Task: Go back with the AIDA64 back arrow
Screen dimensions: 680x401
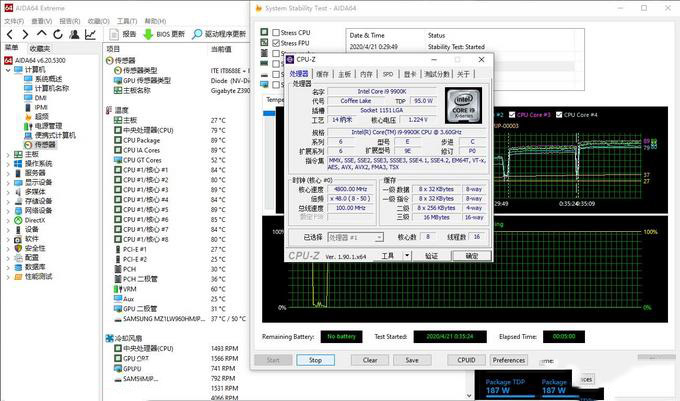Action: pyautogui.click(x=10, y=34)
